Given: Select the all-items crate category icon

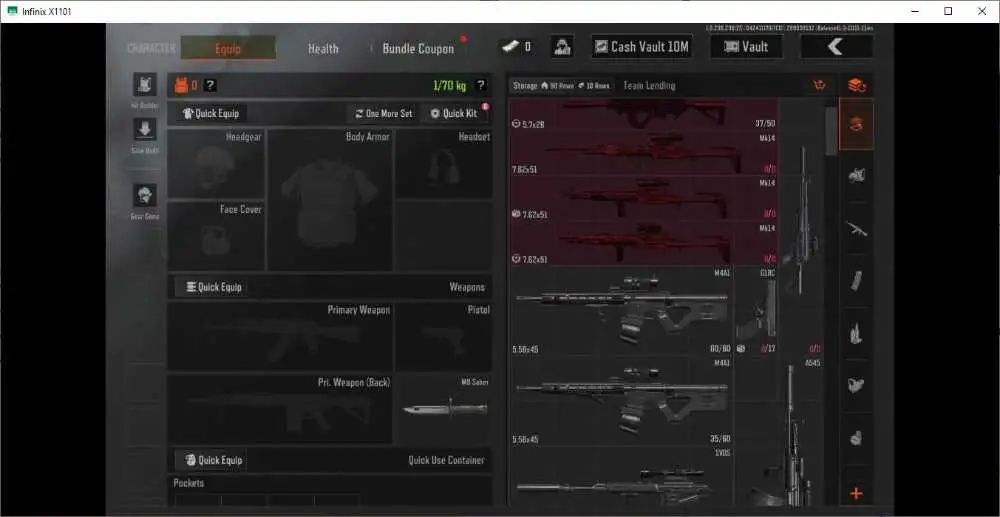Looking at the screenshot, I should (857, 124).
